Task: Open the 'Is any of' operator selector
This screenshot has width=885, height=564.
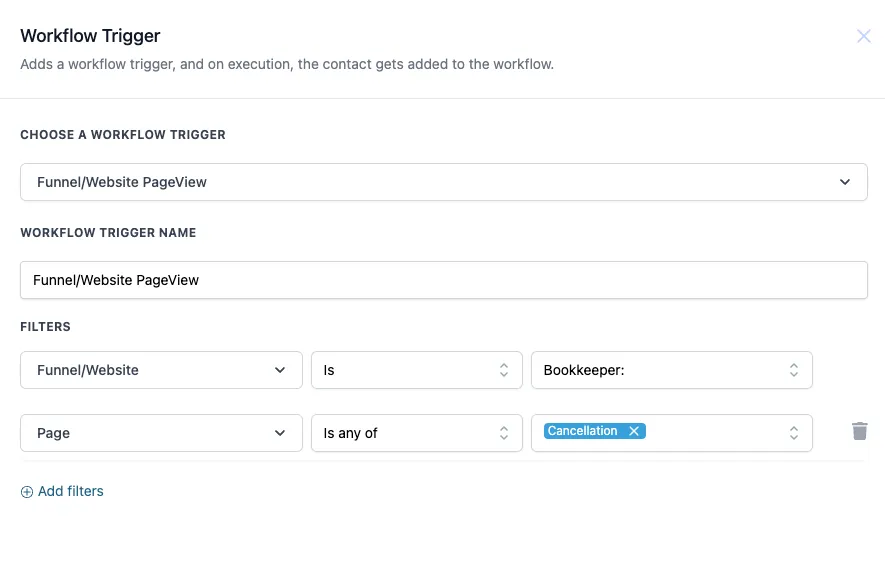Action: click(417, 433)
